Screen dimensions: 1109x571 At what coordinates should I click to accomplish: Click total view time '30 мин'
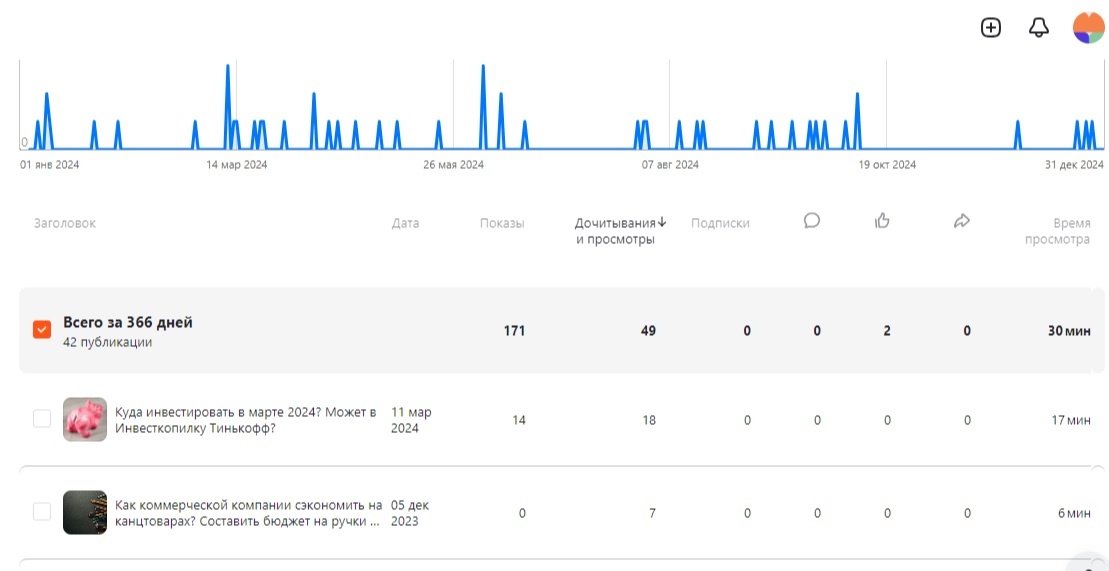point(1069,330)
